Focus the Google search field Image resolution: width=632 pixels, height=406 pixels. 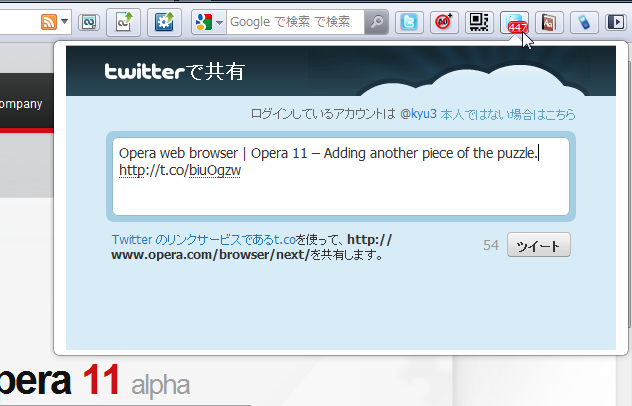click(295, 22)
